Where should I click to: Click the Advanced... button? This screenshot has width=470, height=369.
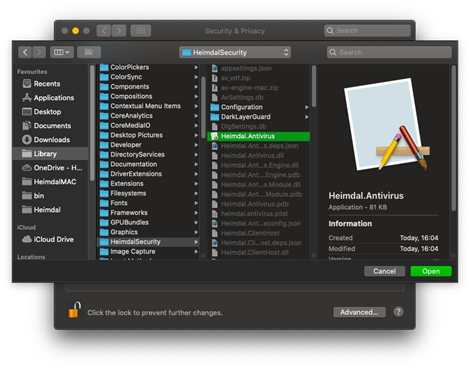point(359,312)
